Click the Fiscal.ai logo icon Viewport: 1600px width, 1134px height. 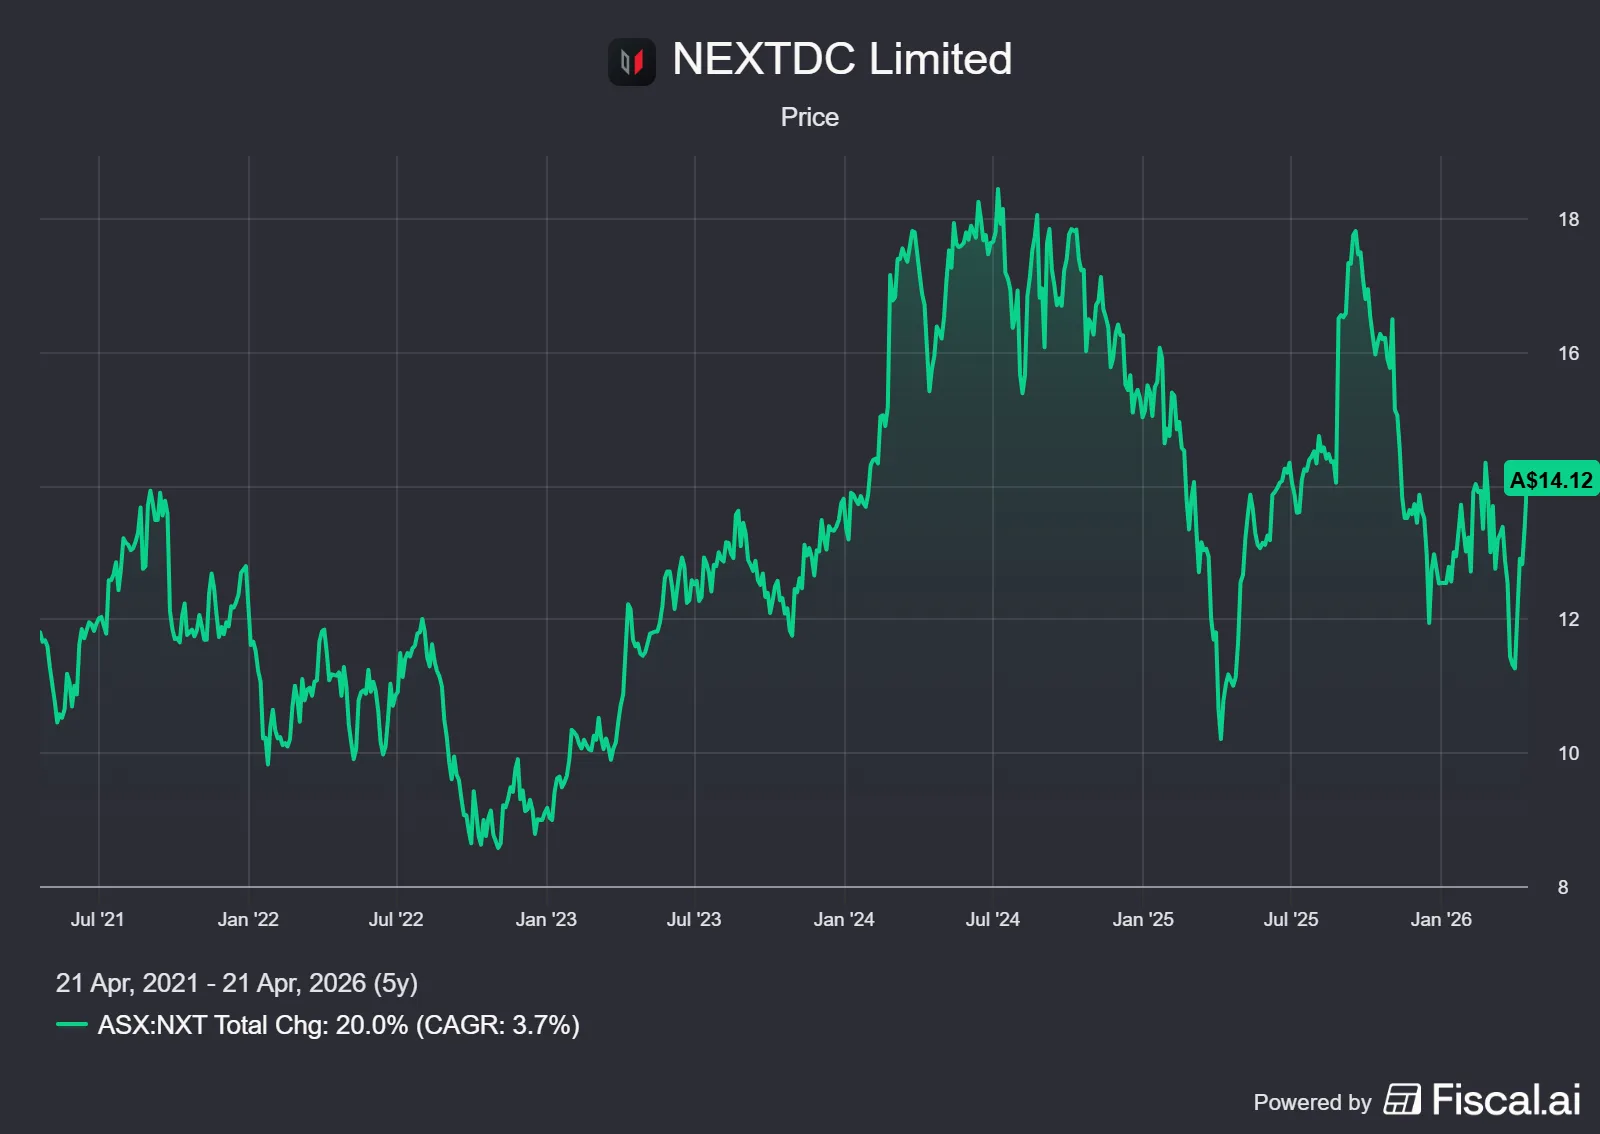[1402, 1099]
